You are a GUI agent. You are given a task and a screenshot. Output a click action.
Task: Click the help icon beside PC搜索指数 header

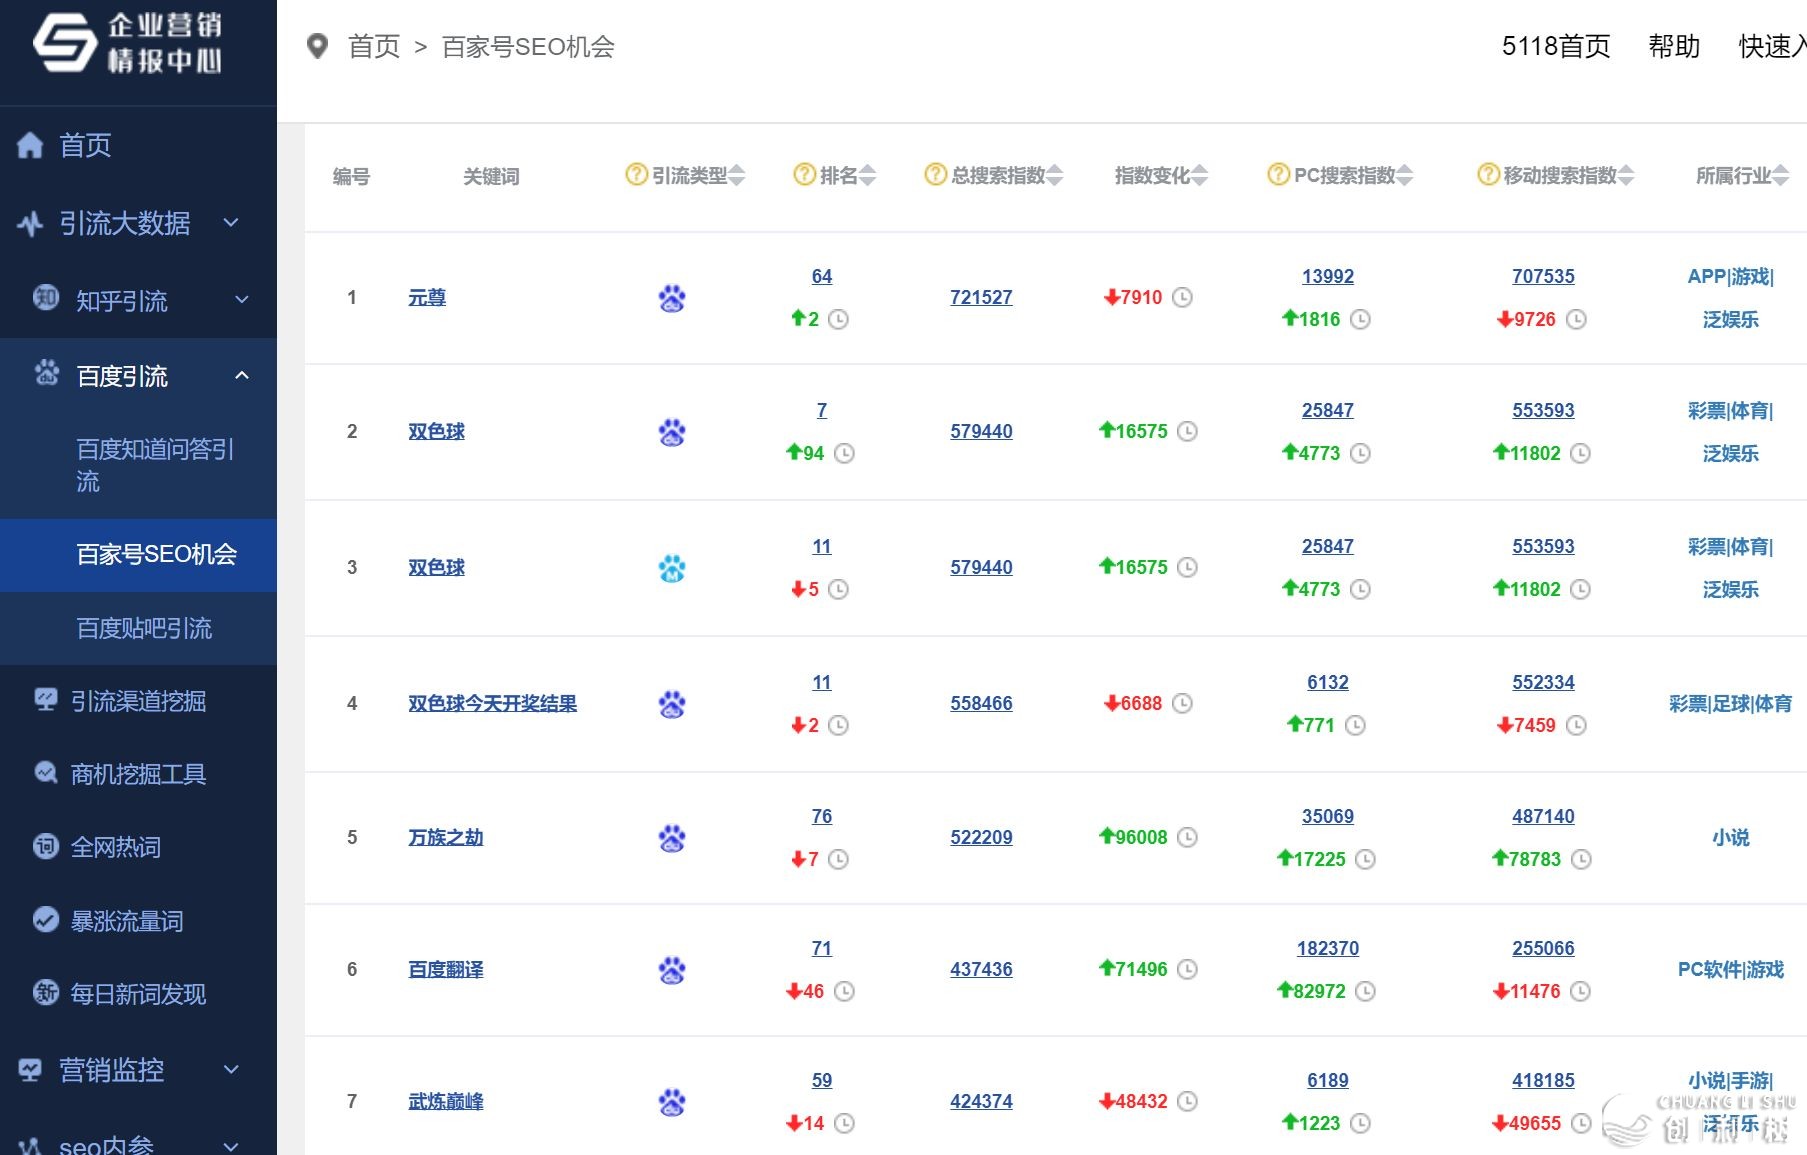click(1278, 175)
